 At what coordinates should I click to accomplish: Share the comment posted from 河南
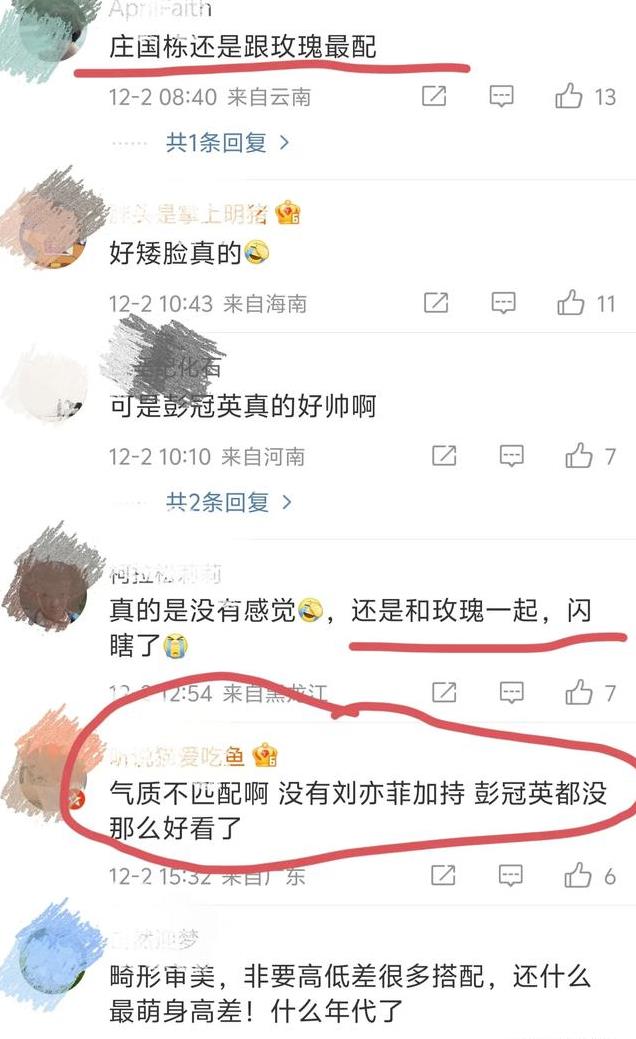(x=444, y=456)
